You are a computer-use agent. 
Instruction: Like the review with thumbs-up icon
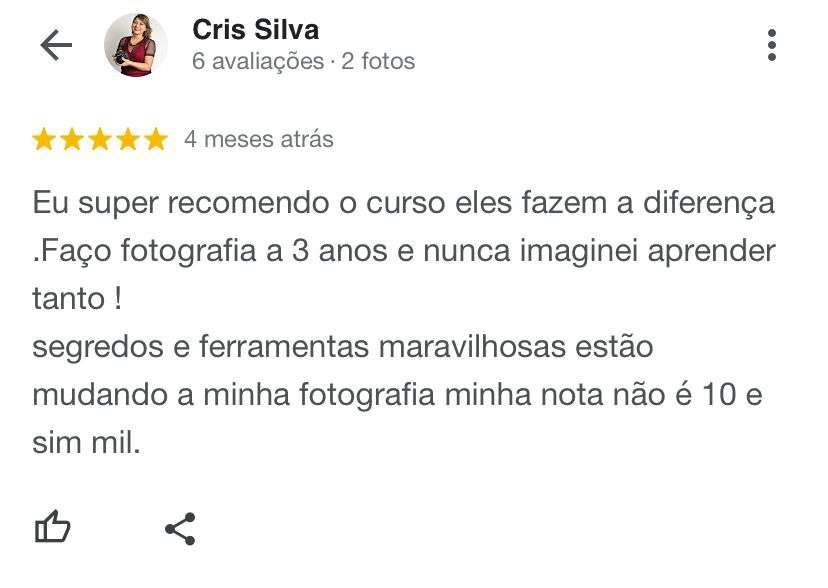(x=52, y=526)
